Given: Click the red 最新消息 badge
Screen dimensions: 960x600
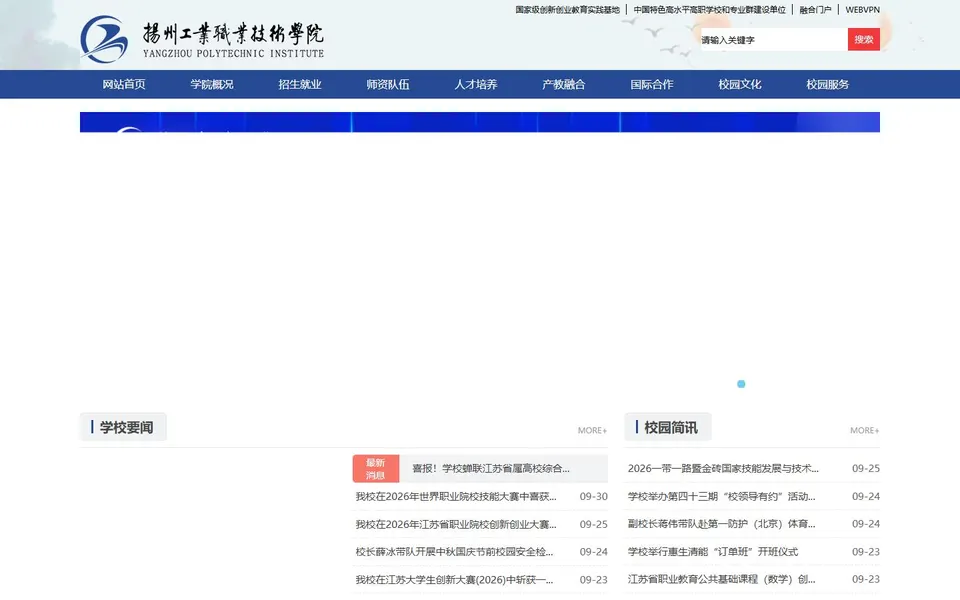Looking at the screenshot, I should (376, 469).
